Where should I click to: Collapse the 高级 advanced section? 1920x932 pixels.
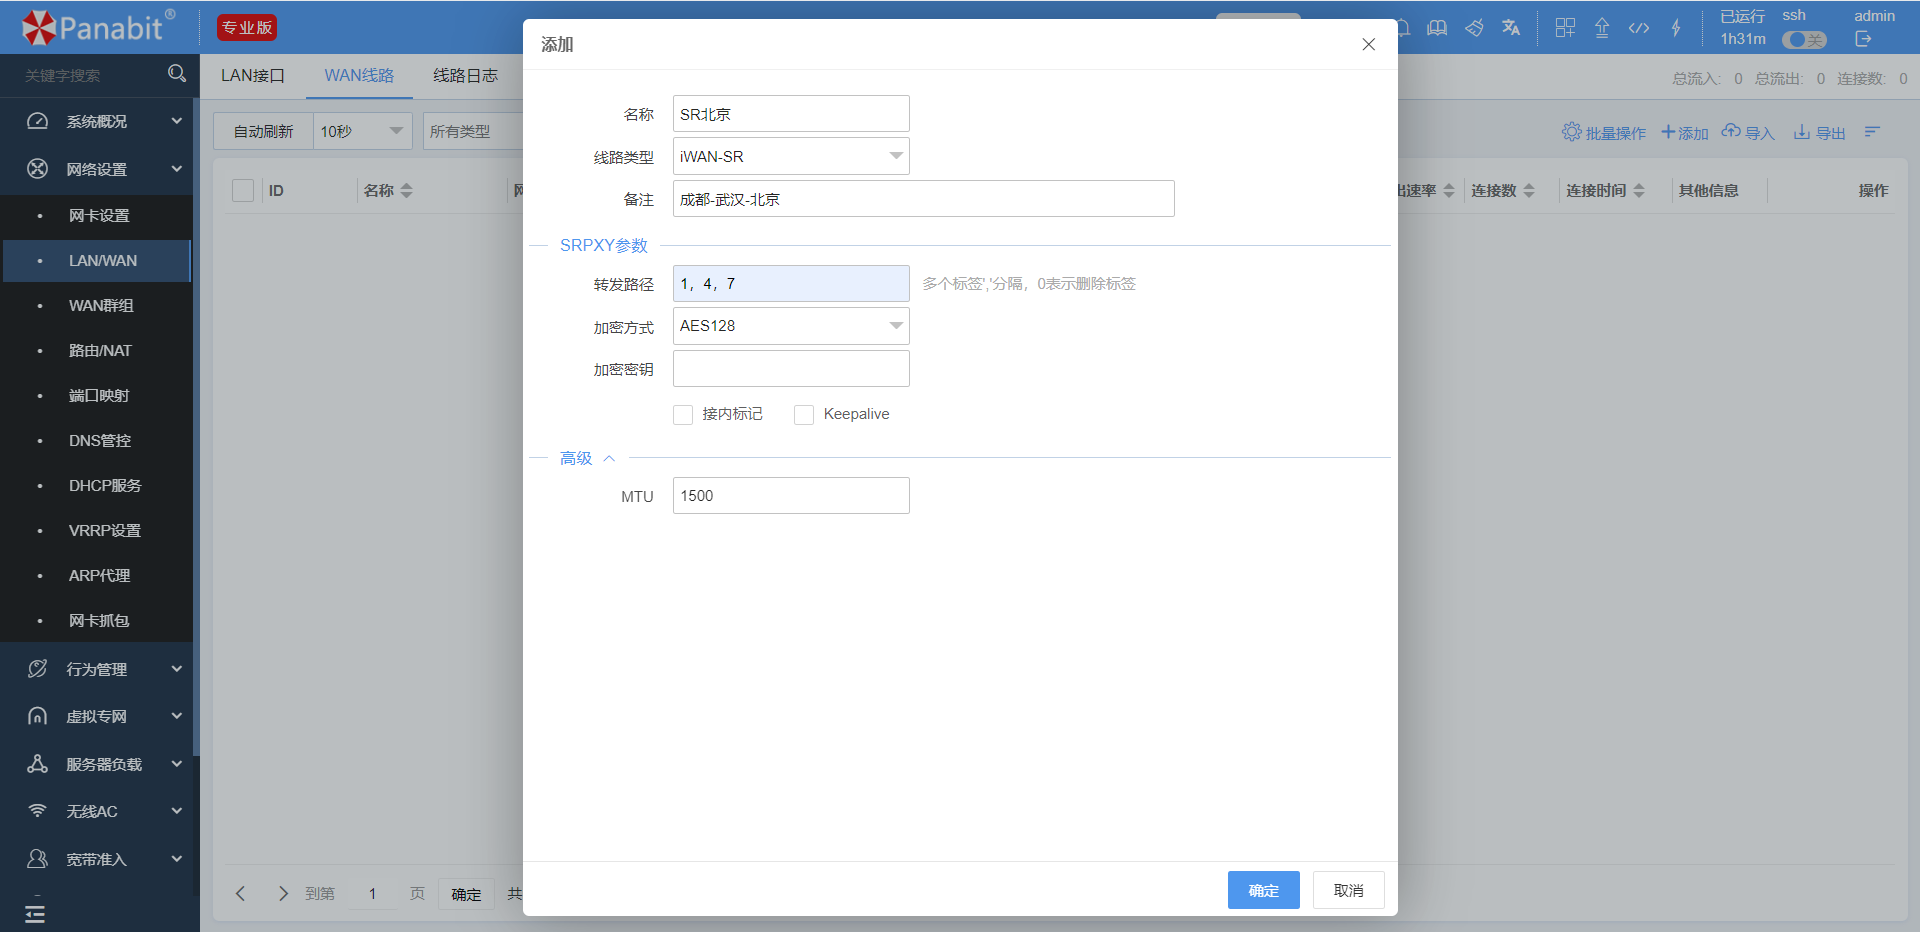587,458
